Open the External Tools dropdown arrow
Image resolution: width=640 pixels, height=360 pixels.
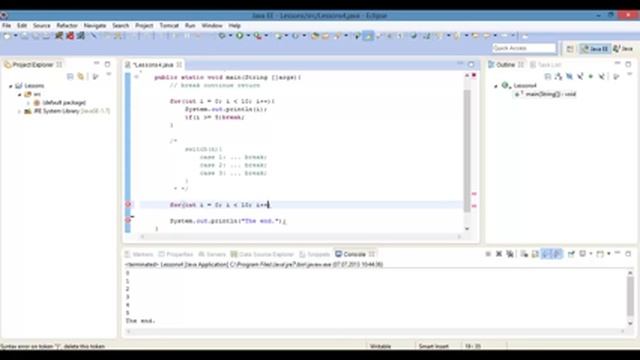pyautogui.click(x=266, y=36)
